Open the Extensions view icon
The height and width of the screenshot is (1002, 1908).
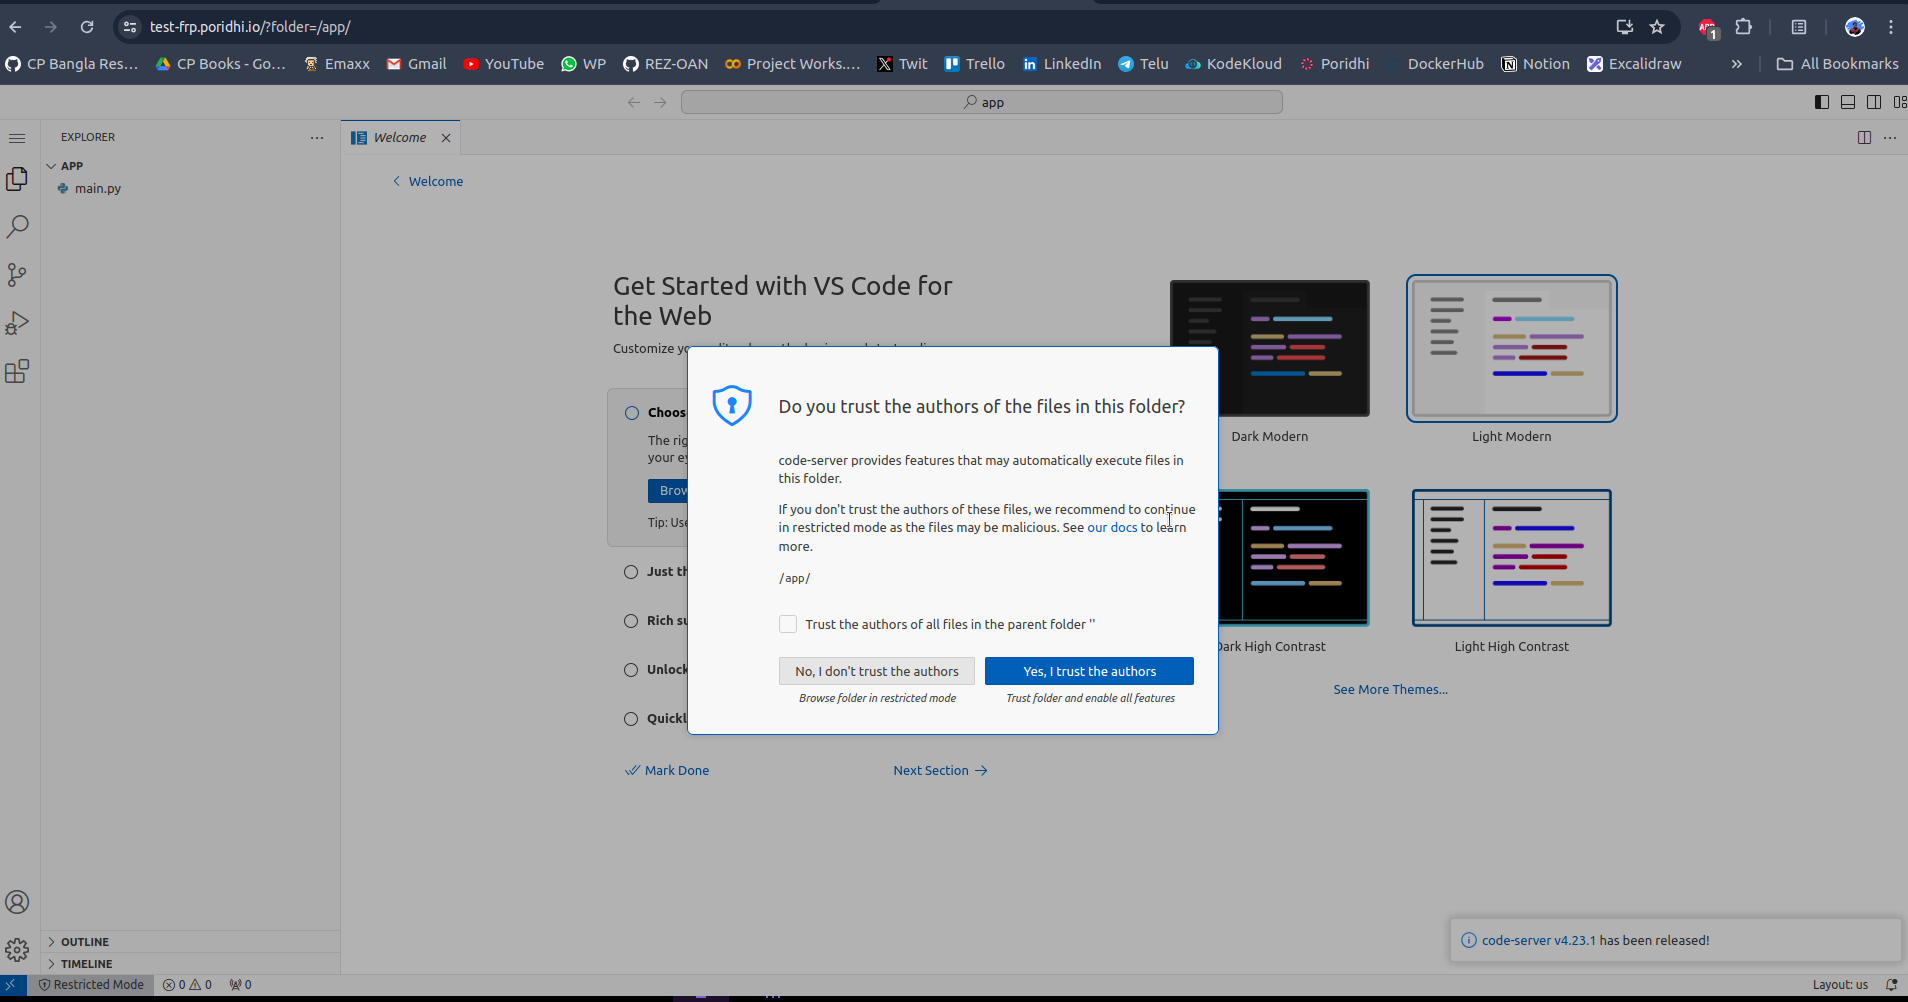coord(17,372)
